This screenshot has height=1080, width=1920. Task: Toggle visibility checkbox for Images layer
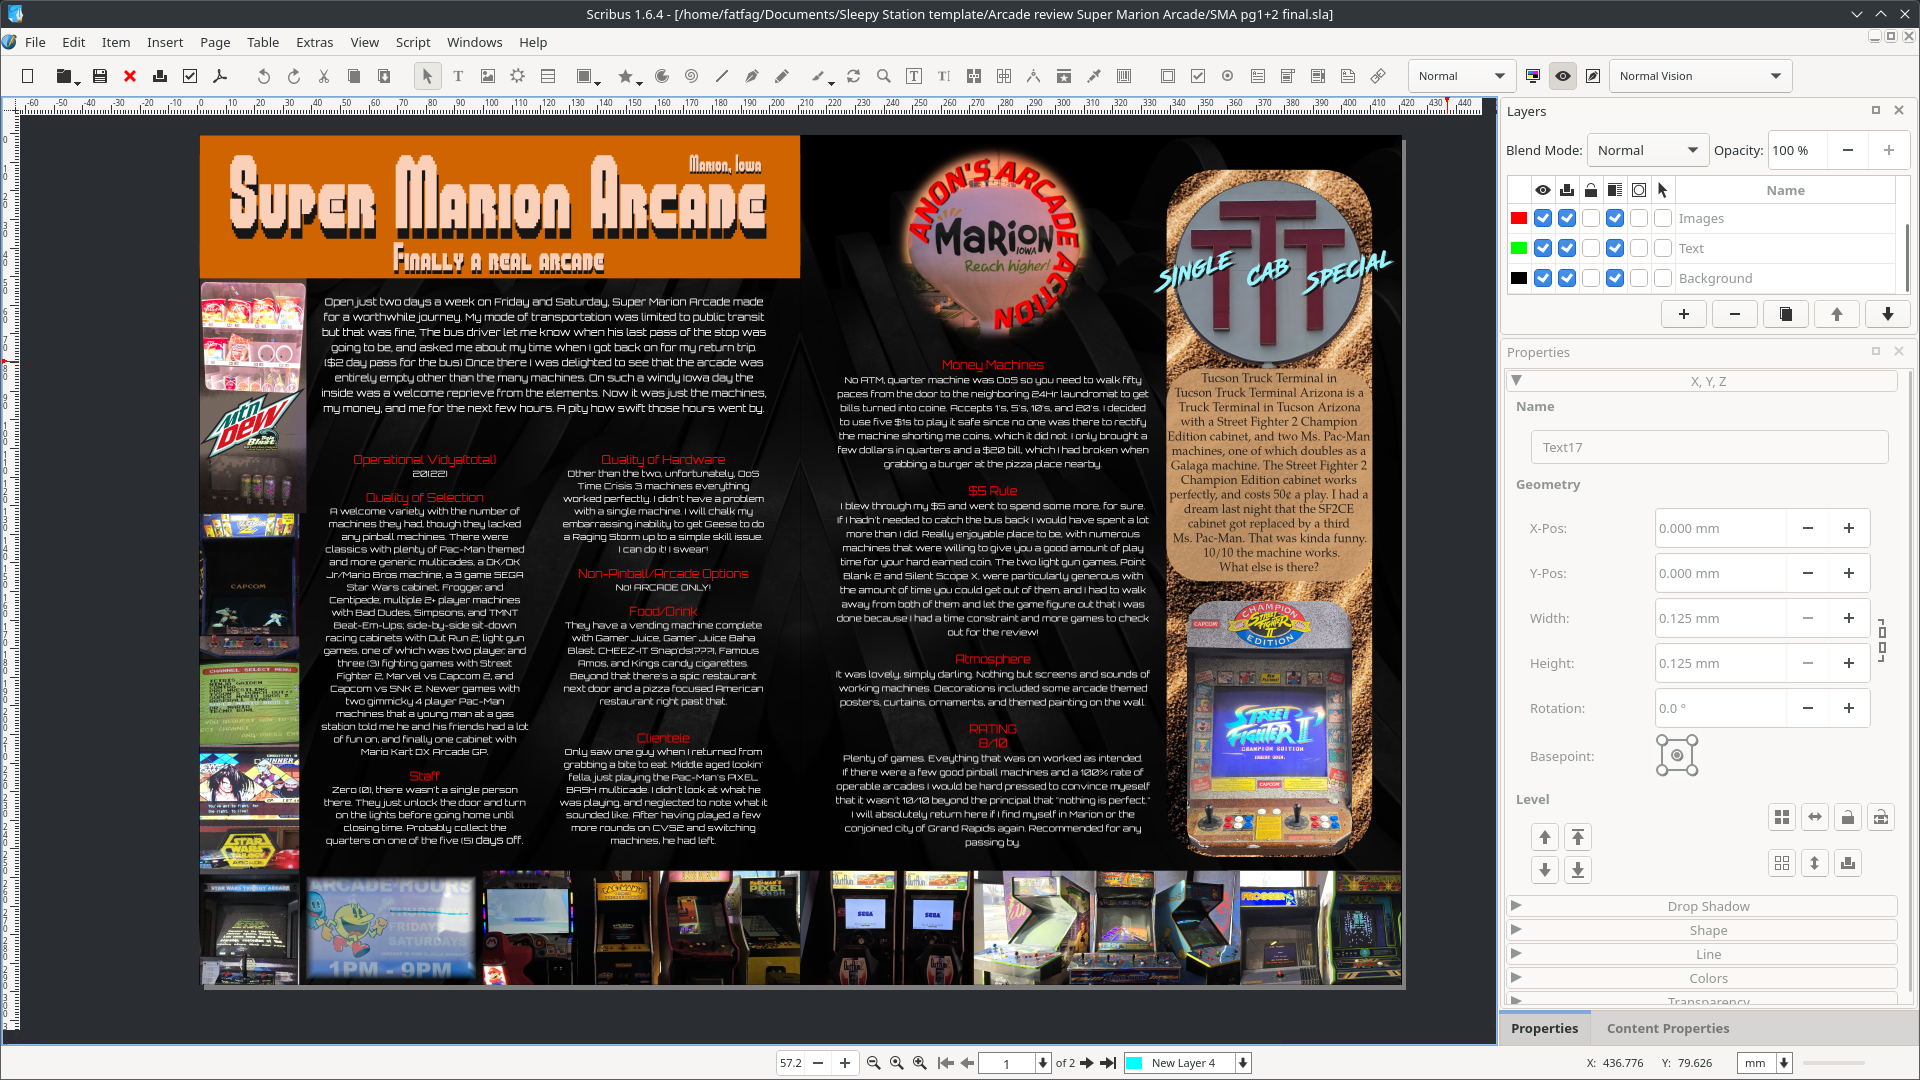click(1543, 218)
